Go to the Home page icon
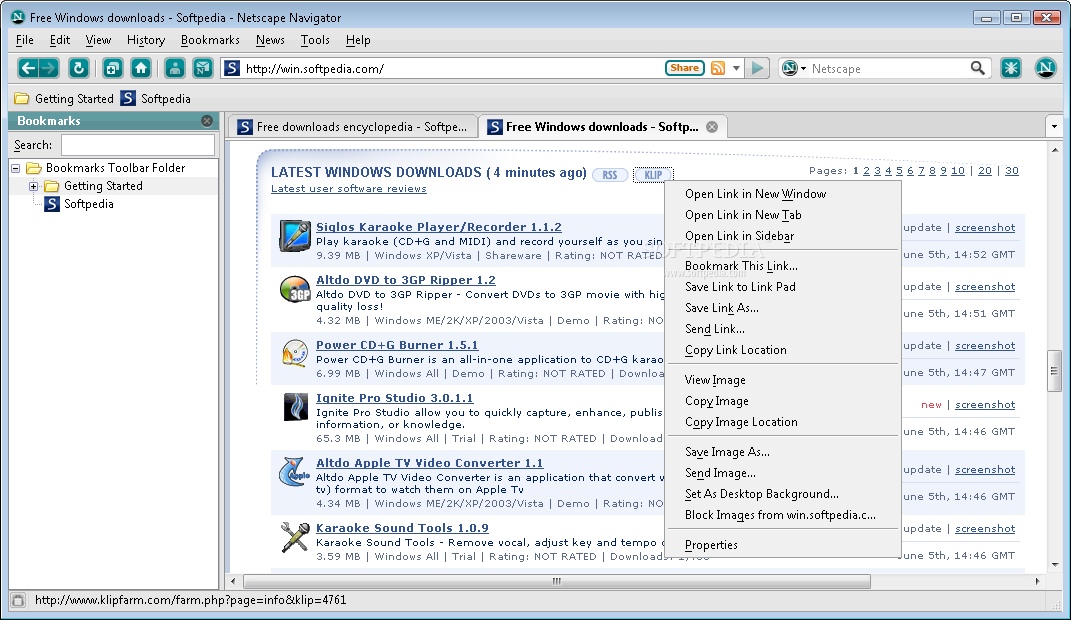 (x=141, y=68)
